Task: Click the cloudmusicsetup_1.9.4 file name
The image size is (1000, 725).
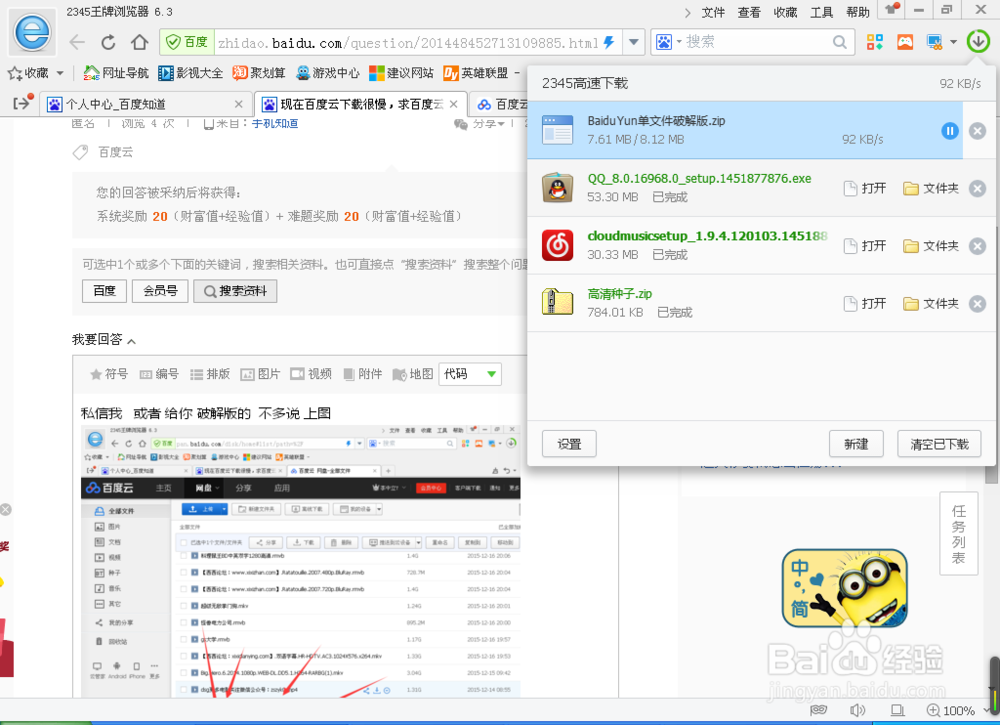Action: (x=707, y=236)
